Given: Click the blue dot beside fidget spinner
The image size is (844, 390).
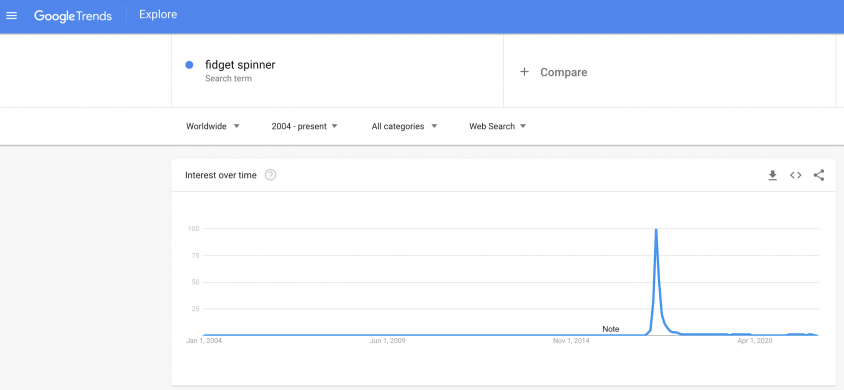Looking at the screenshot, I should pos(189,65).
